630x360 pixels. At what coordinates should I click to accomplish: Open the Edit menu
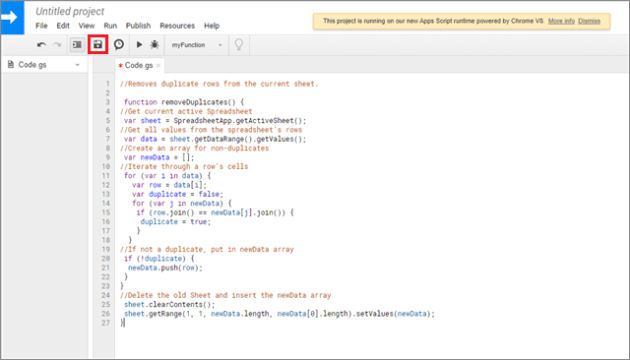click(x=63, y=26)
